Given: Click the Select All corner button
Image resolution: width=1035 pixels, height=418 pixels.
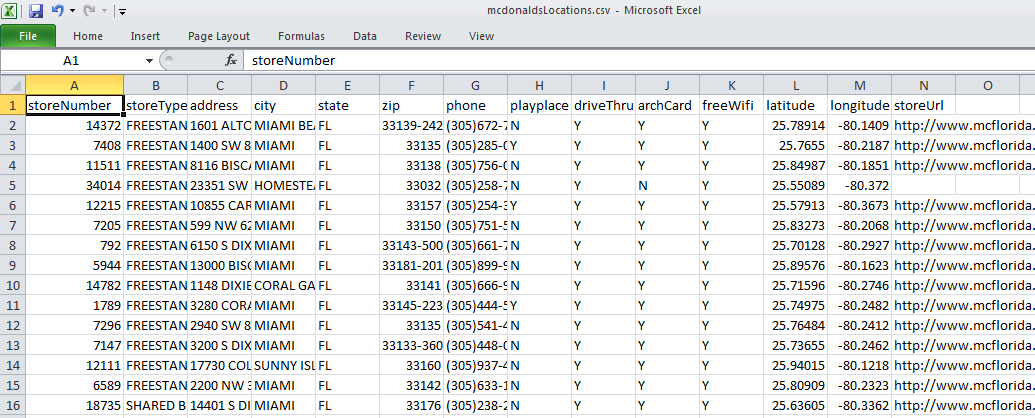Looking at the screenshot, I should pos(13,85).
